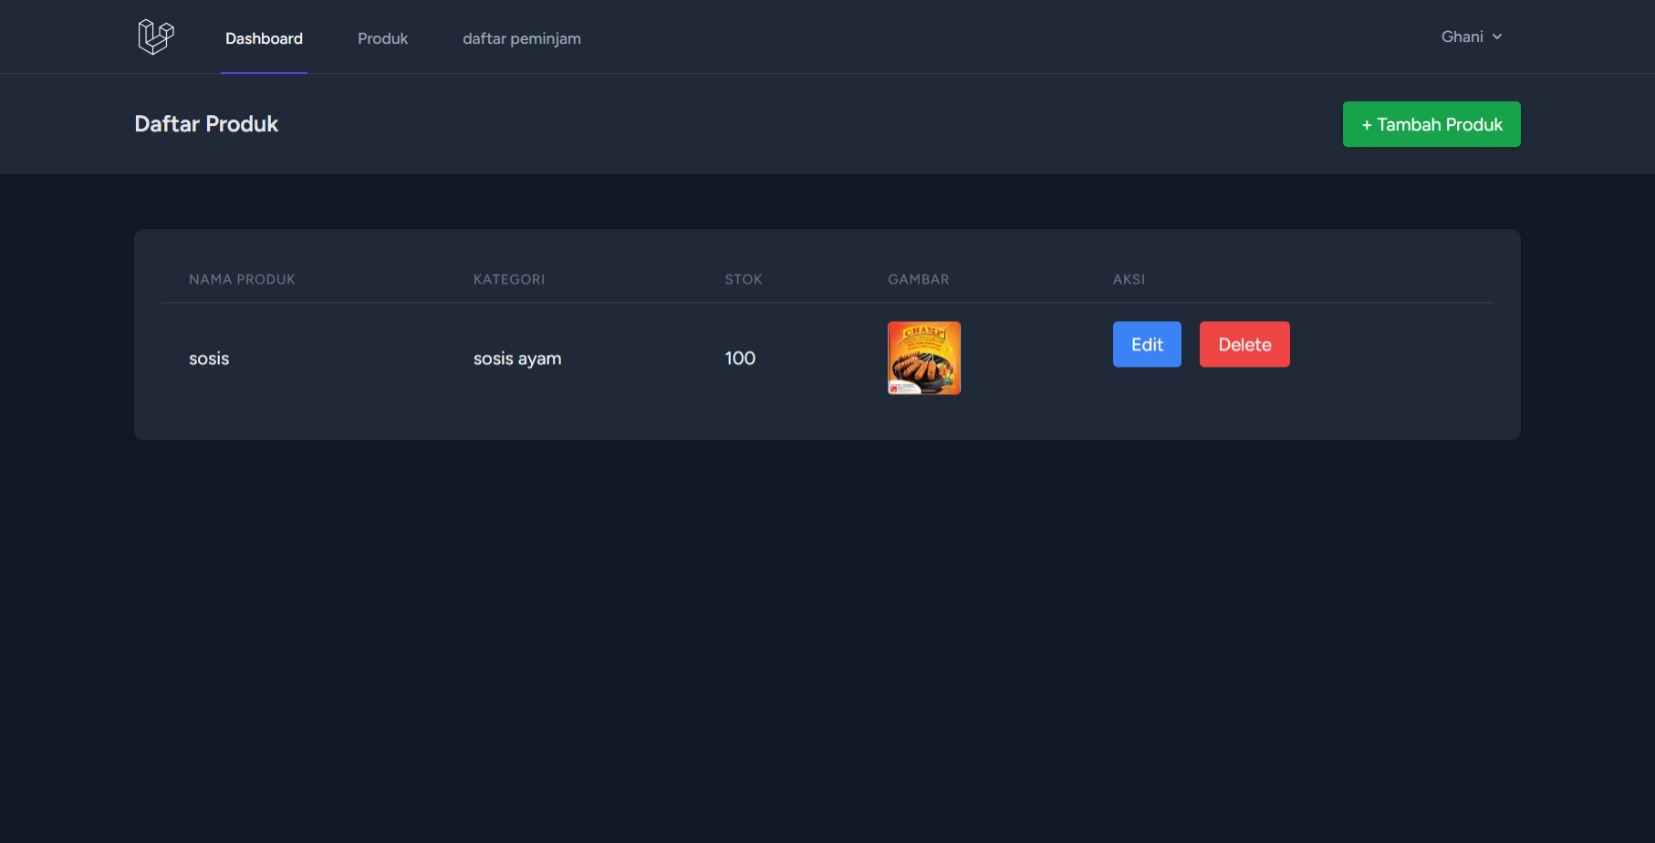Click the Tambah Produk button
Screen dimensions: 1655x843
click(x=1431, y=124)
